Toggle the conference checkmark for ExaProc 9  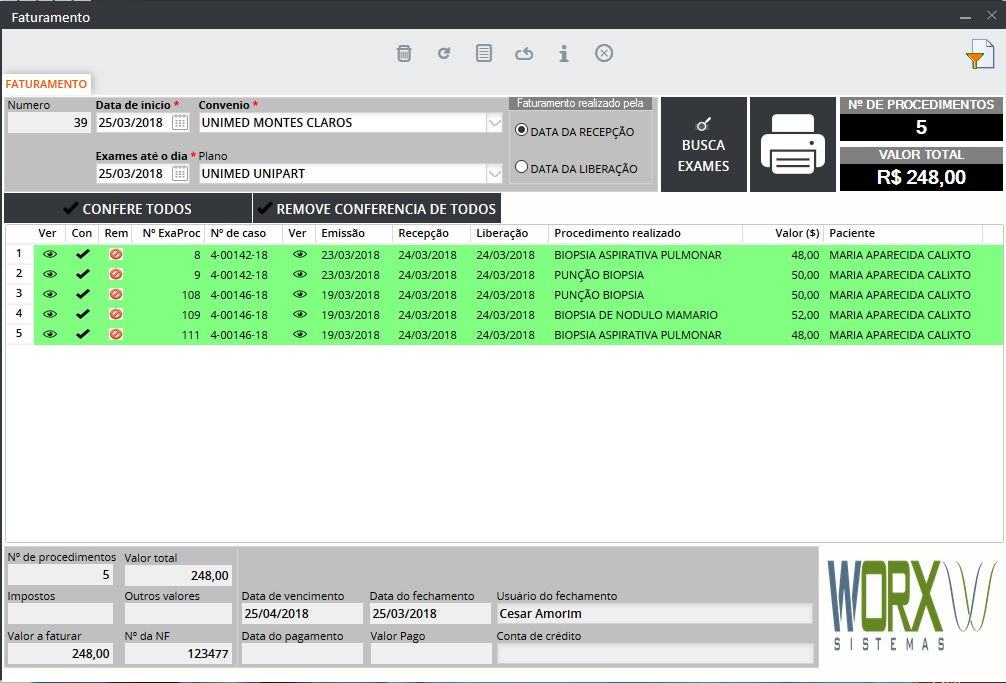coord(83,274)
